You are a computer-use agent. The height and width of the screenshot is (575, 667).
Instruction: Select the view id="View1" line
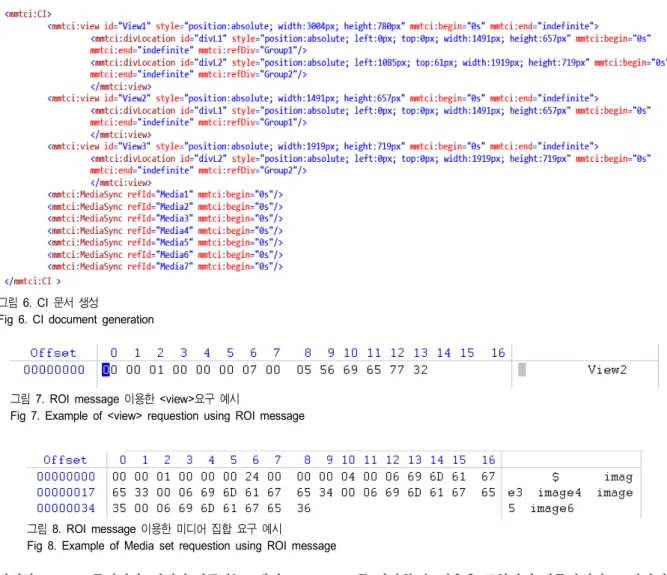[x=323, y=26]
